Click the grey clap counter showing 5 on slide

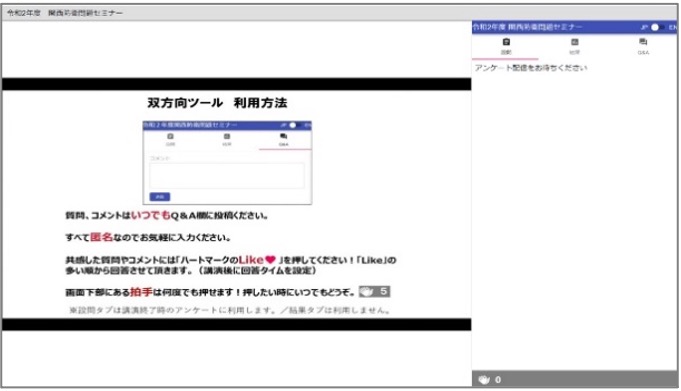pyautogui.click(x=374, y=291)
